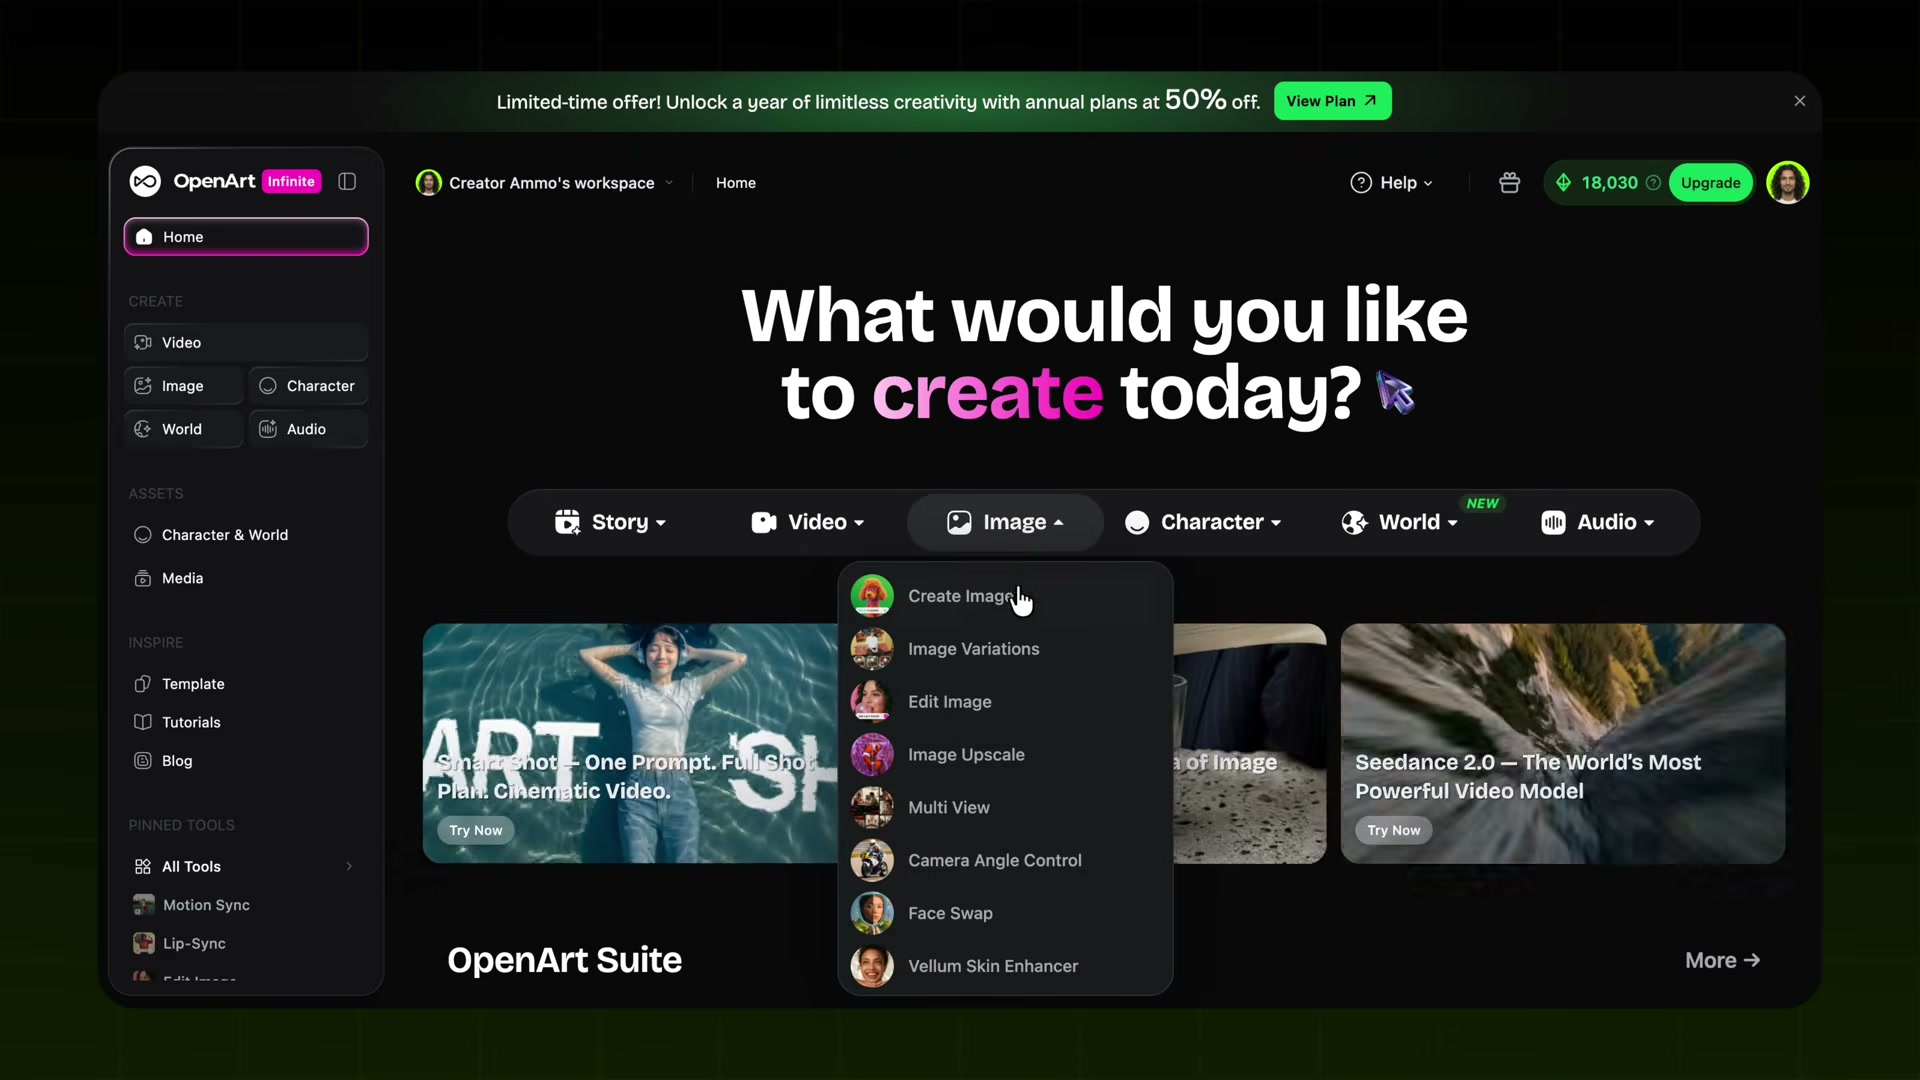Viewport: 1920px width, 1080px height.
Task: Click the Motion Sync tool icon
Action: click(144, 905)
